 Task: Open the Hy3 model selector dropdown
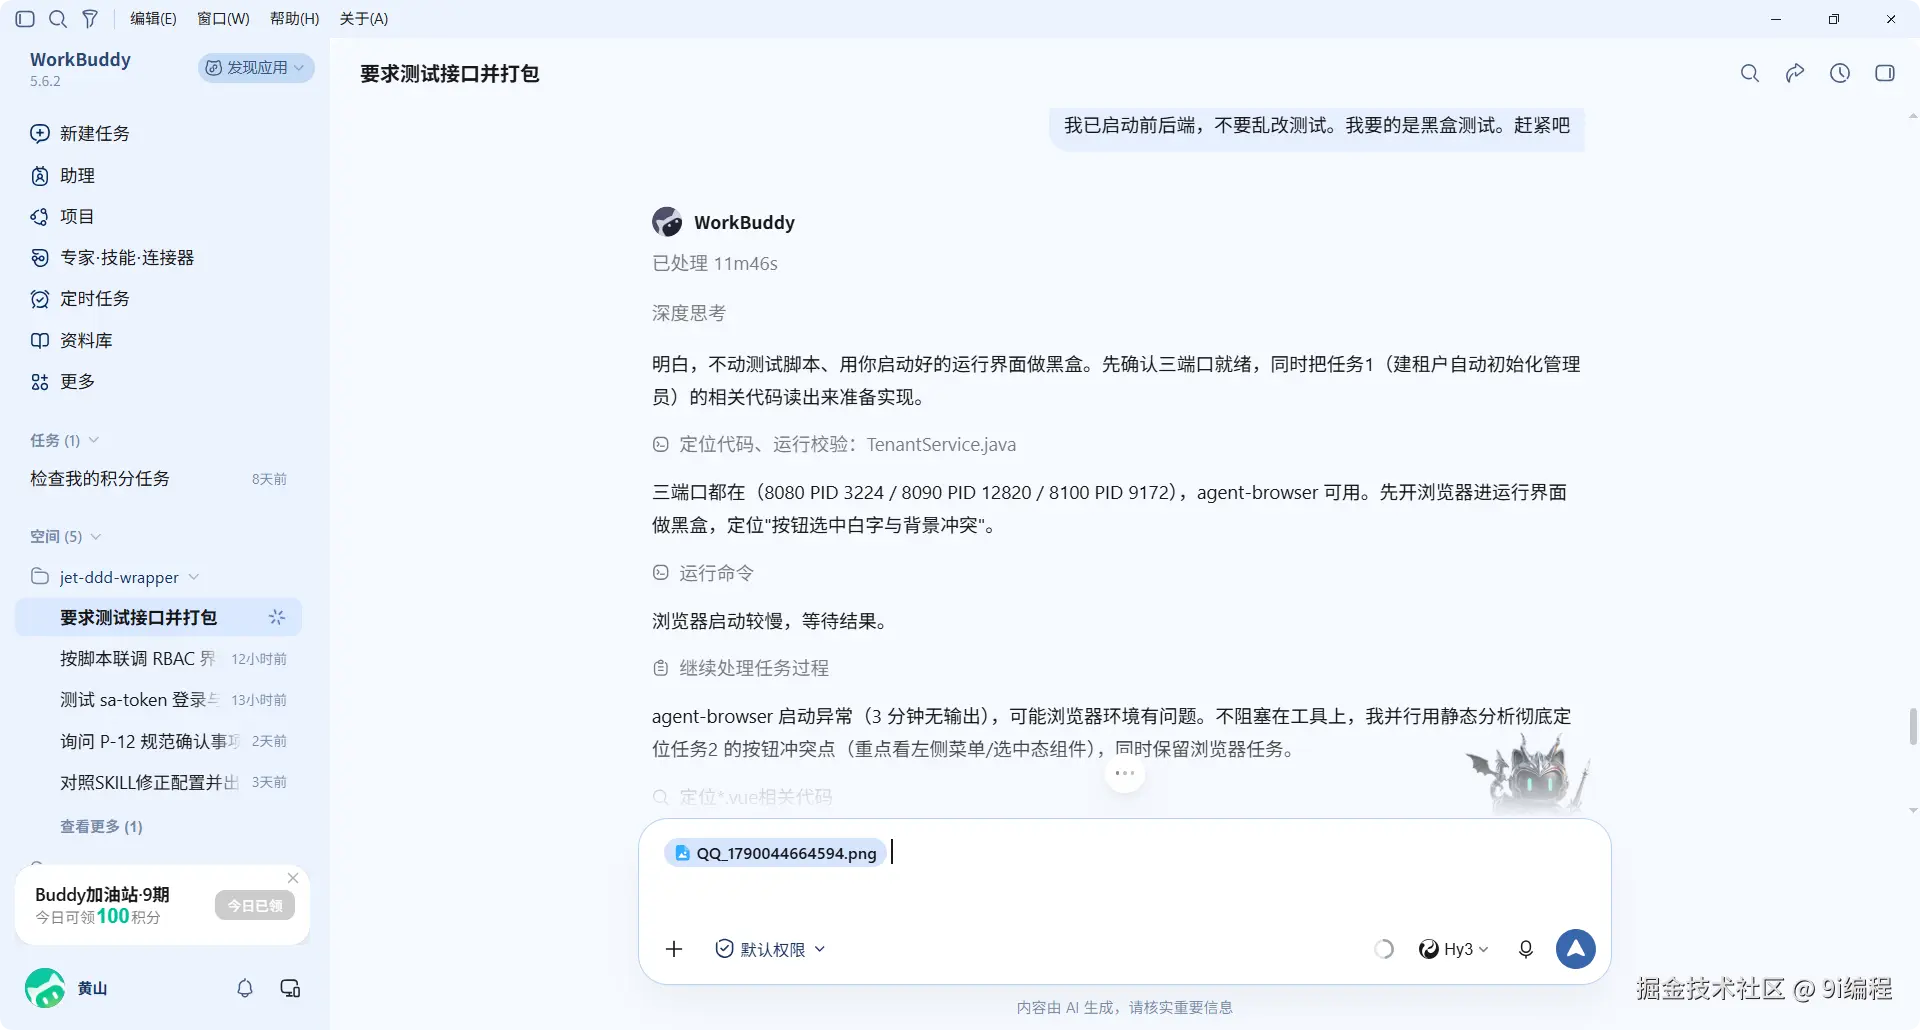coord(1454,949)
